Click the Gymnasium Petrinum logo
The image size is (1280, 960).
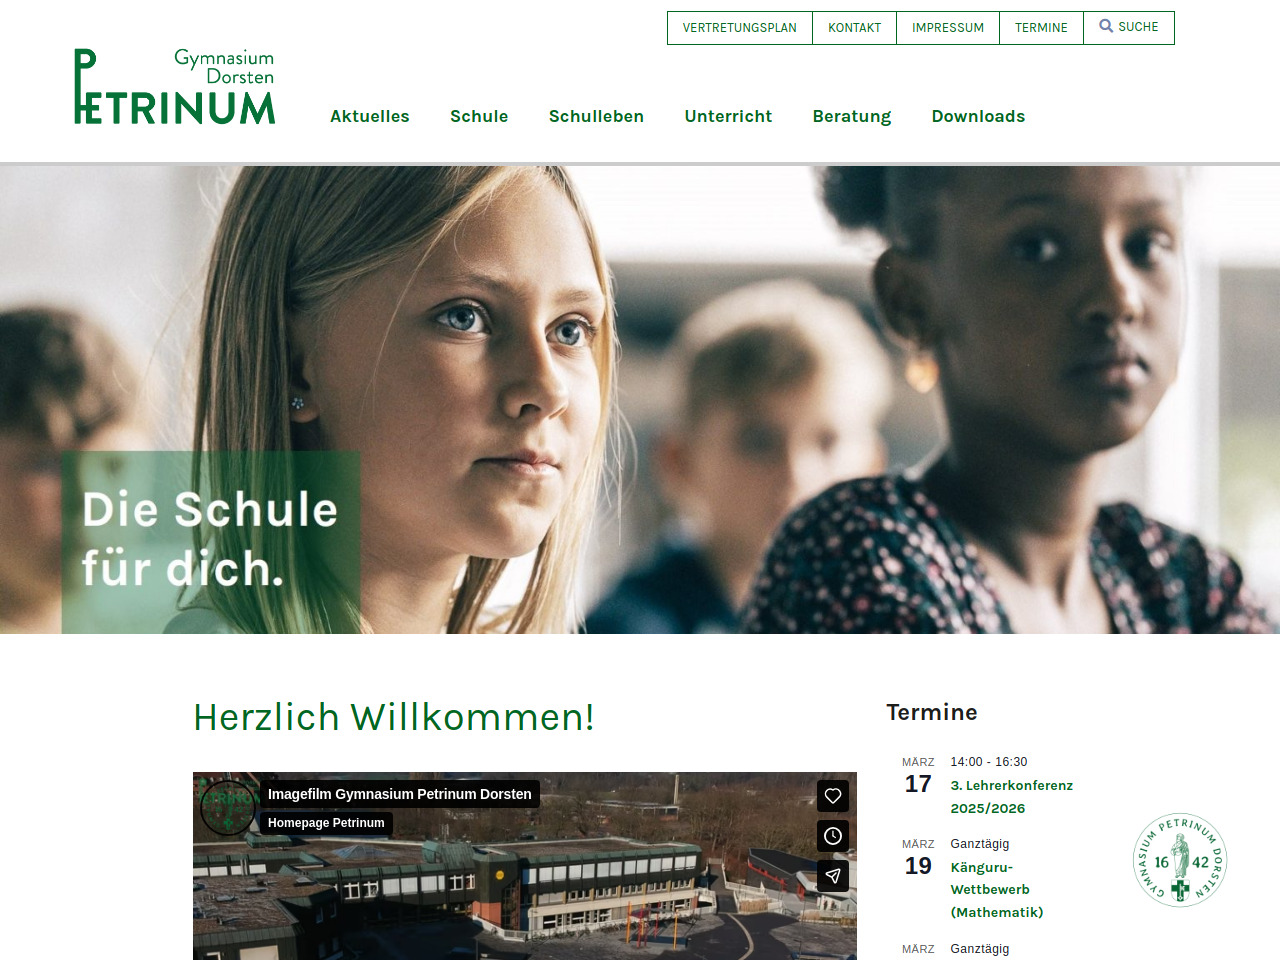coord(175,86)
